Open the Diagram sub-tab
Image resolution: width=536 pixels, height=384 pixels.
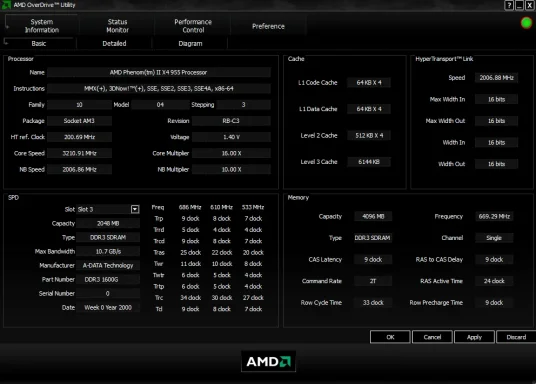pos(190,43)
